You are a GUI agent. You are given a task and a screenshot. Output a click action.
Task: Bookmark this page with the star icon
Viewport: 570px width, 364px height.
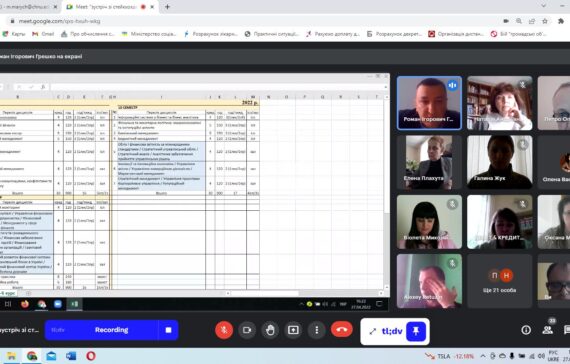[545, 21]
